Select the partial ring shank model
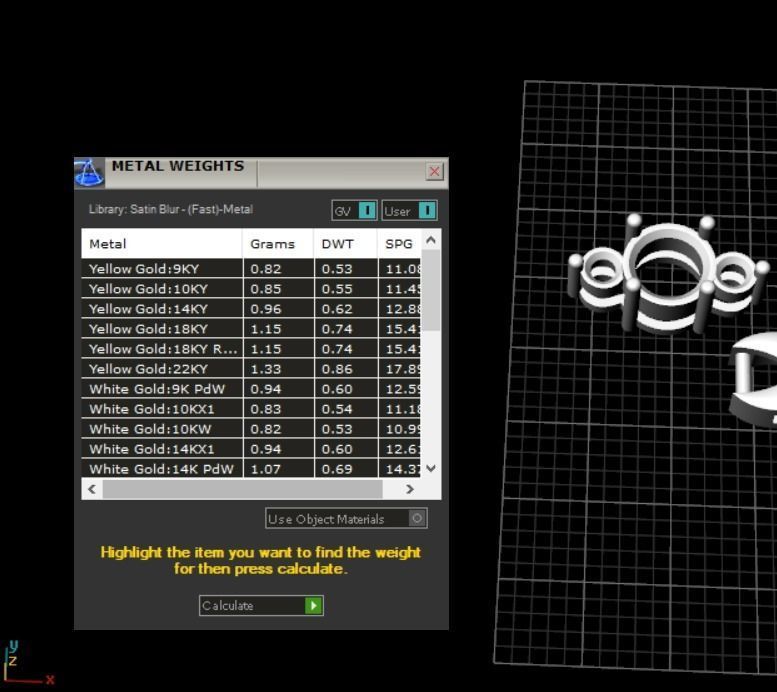The width and height of the screenshot is (777, 692). coord(753,379)
